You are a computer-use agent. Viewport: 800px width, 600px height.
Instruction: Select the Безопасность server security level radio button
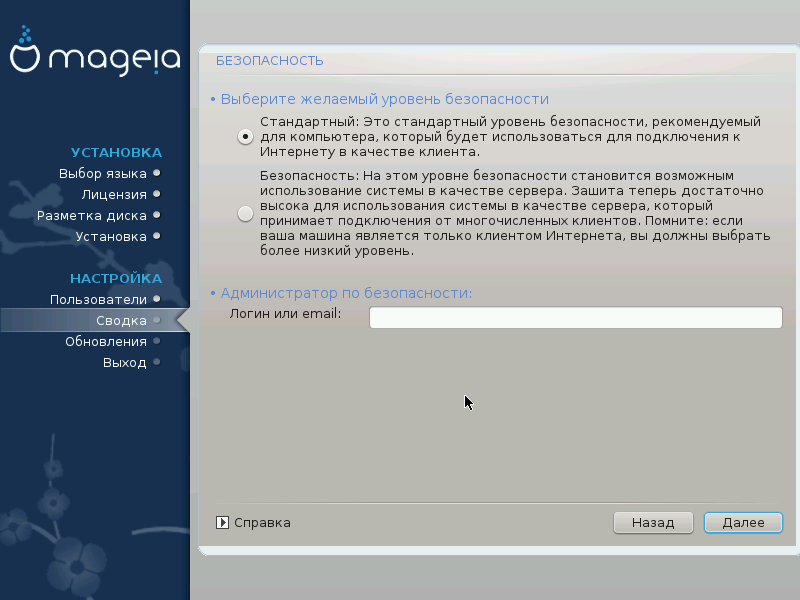coord(245,213)
